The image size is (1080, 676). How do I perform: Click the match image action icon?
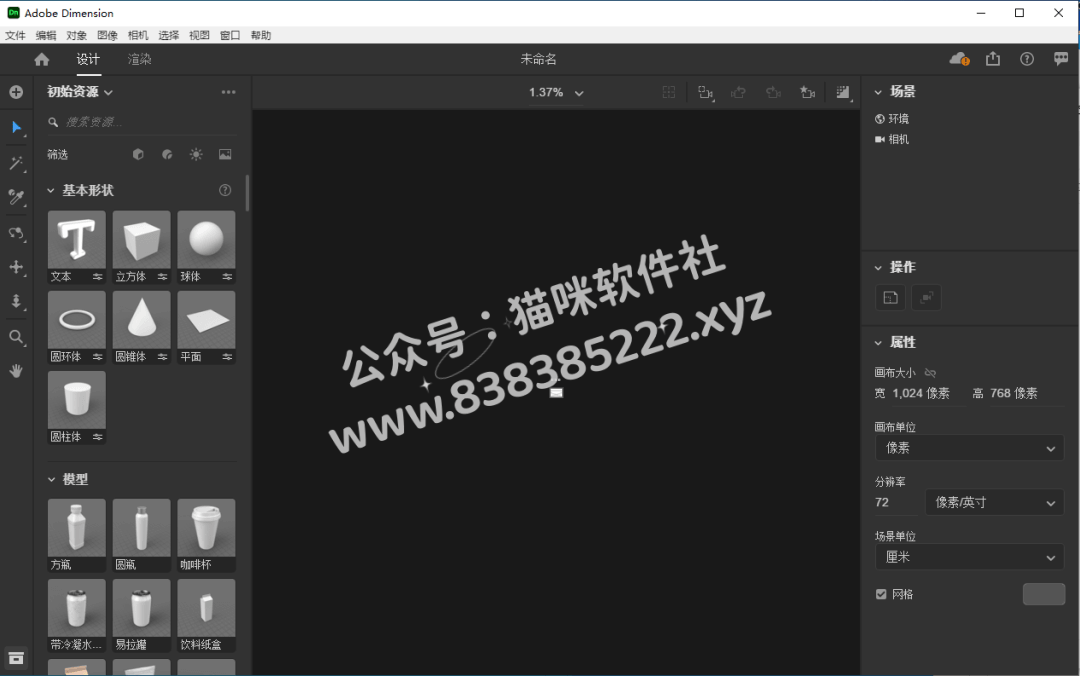[891, 298]
